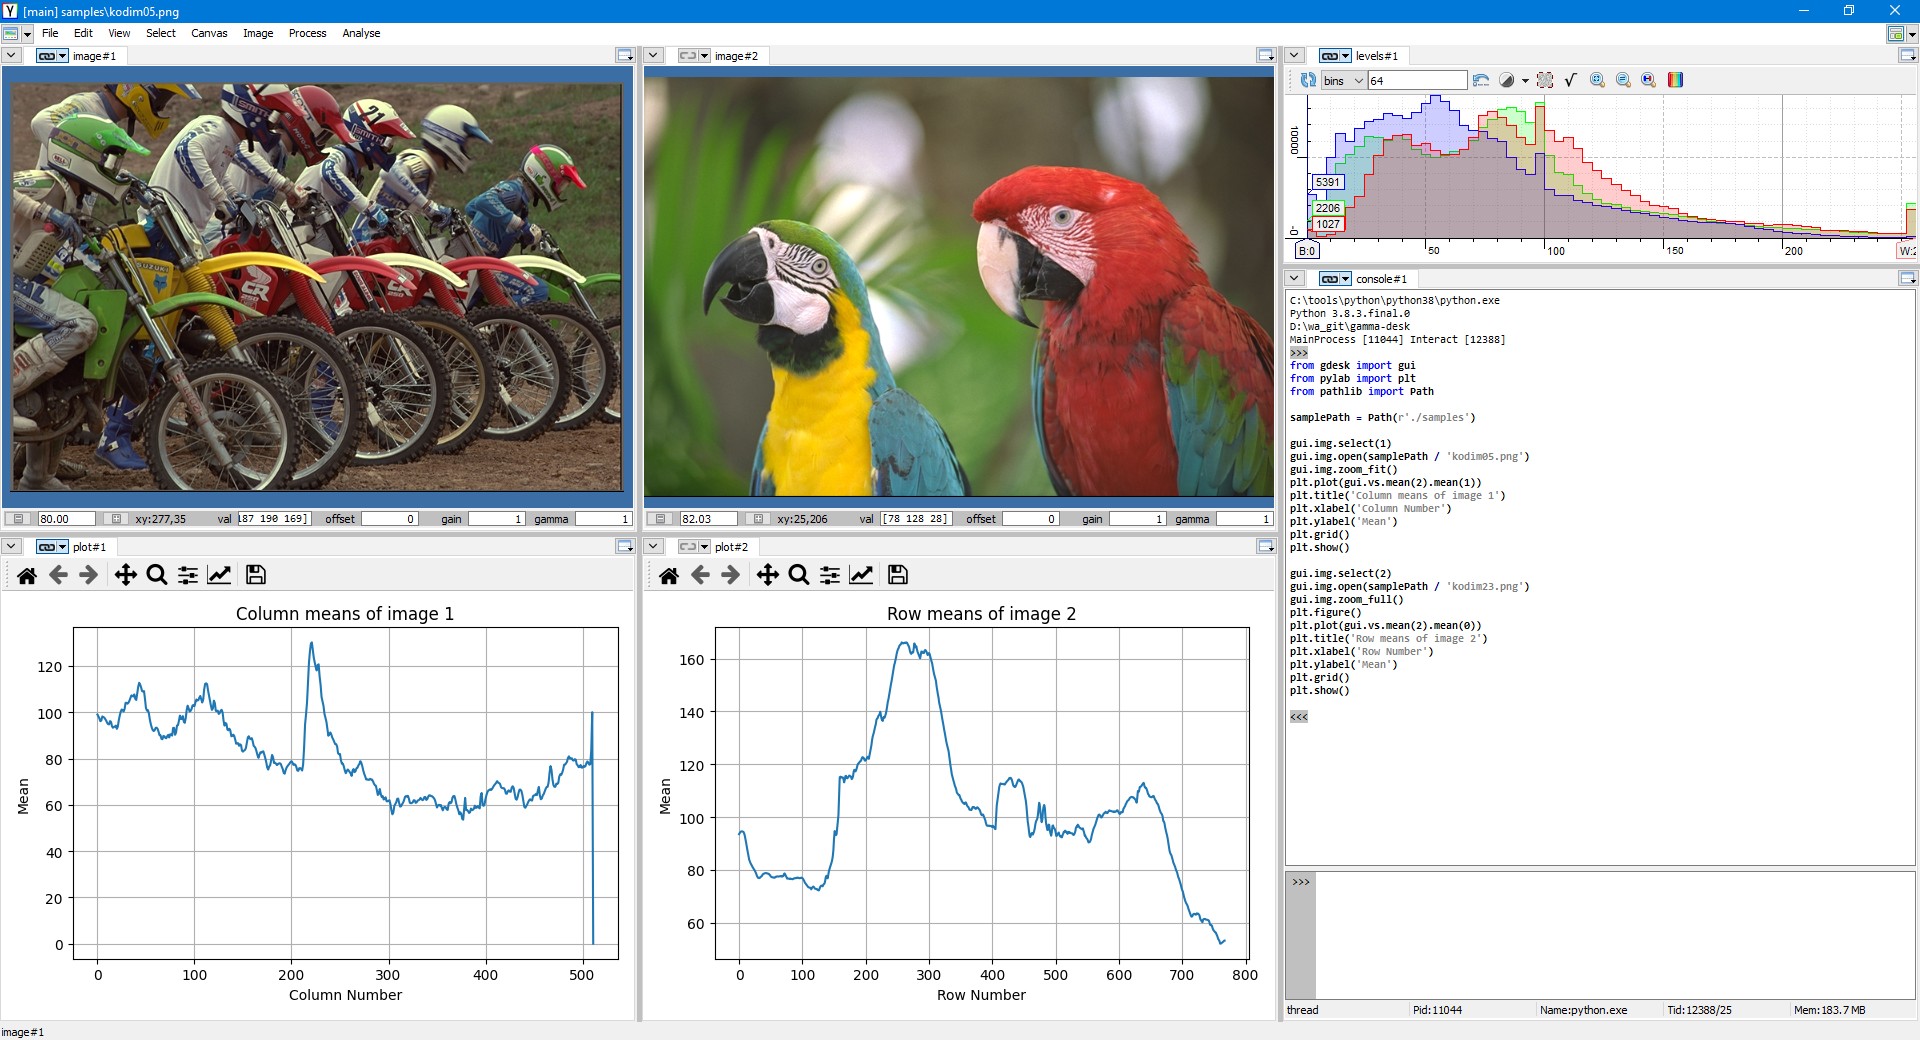Viewport: 1920px width, 1040px height.
Task: Click the half-shaded circle icon in levels
Action: tap(1507, 80)
